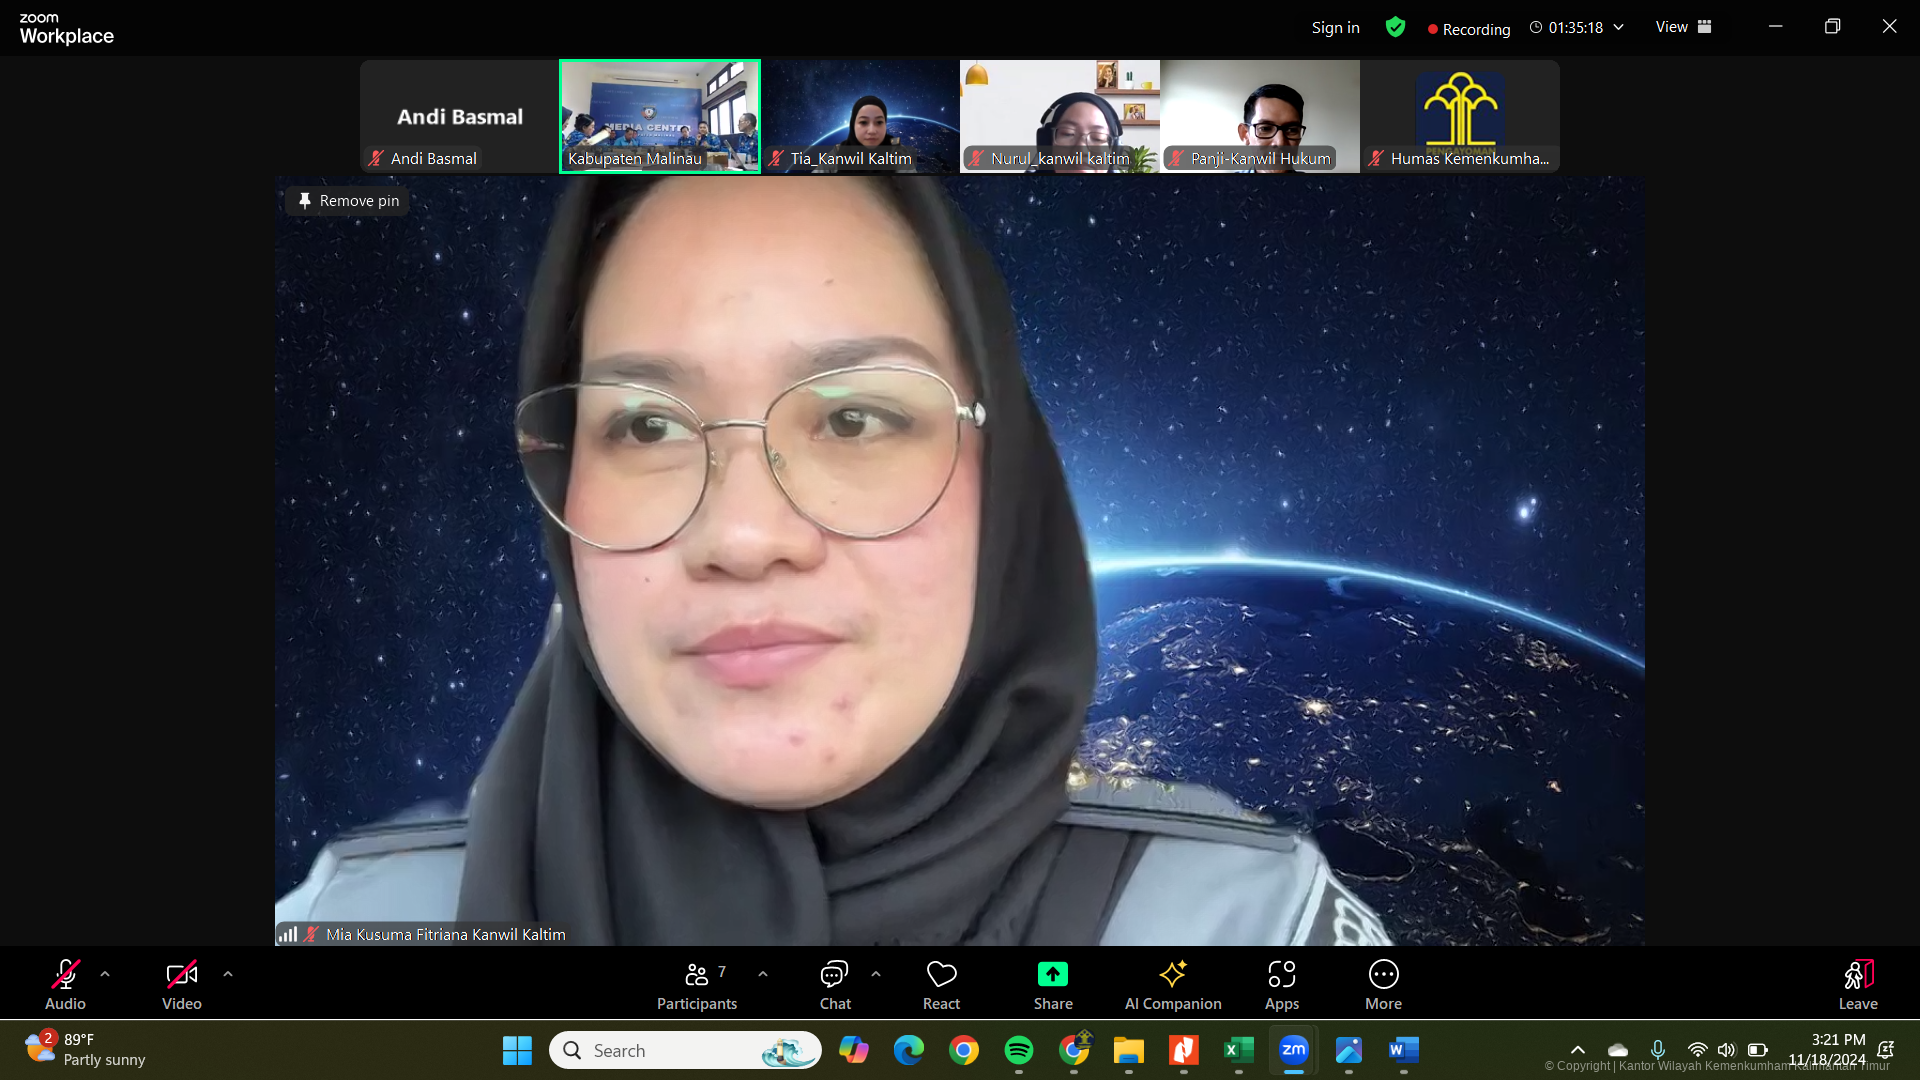Screen dimensions: 1920x1080
Task: Select Kabupaten Malinau video thumbnail
Action: [660, 116]
